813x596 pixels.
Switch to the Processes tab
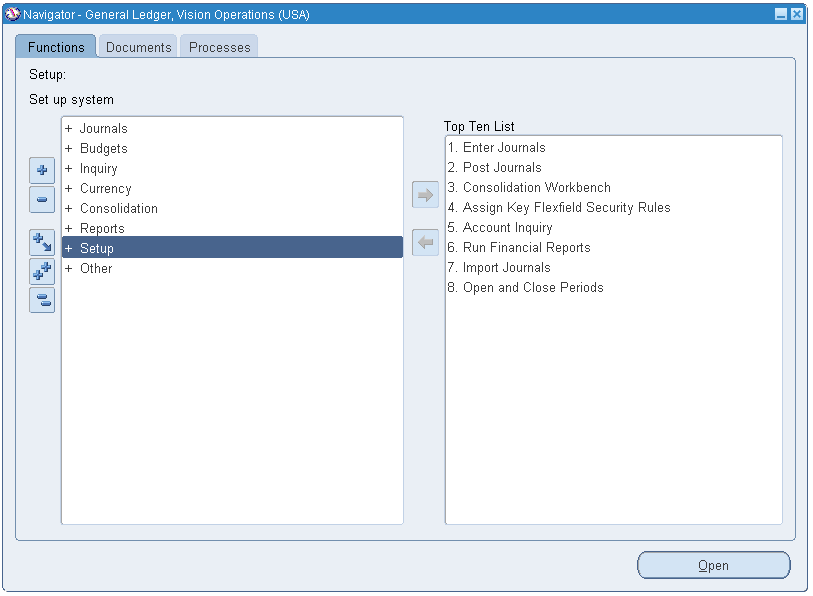[218, 46]
